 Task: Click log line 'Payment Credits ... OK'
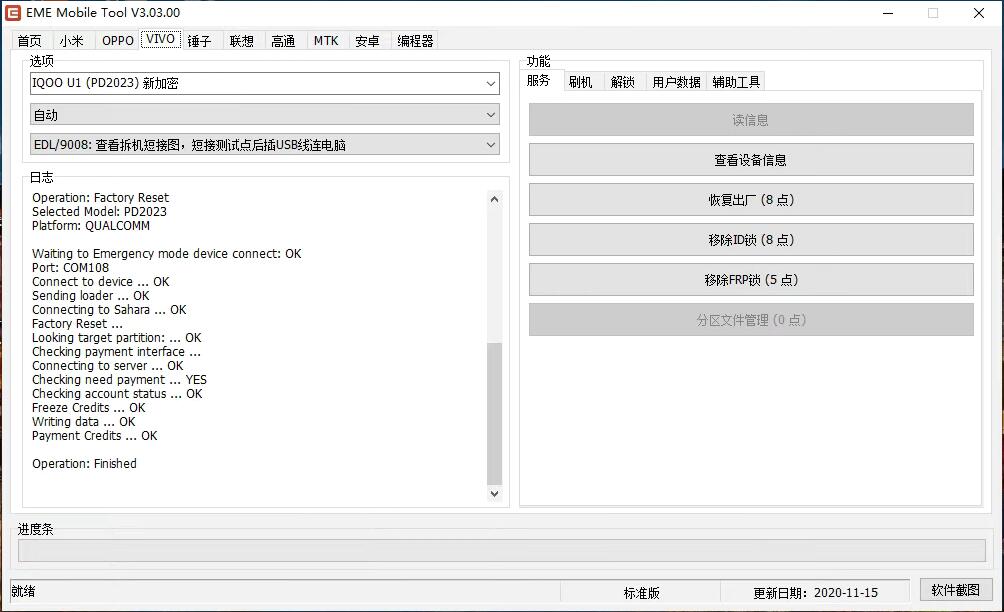(x=95, y=436)
